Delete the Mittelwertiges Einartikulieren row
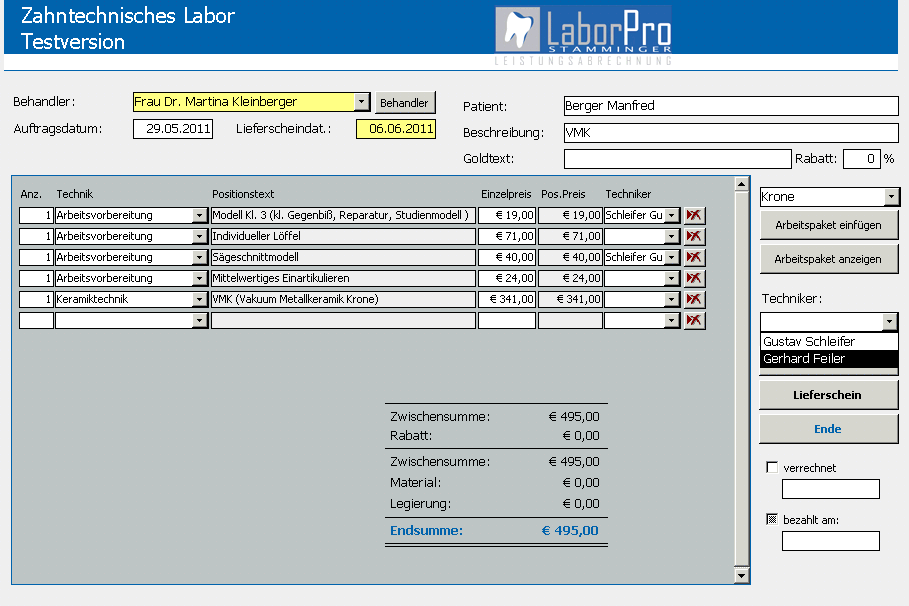The width and height of the screenshot is (909, 606). [x=695, y=278]
